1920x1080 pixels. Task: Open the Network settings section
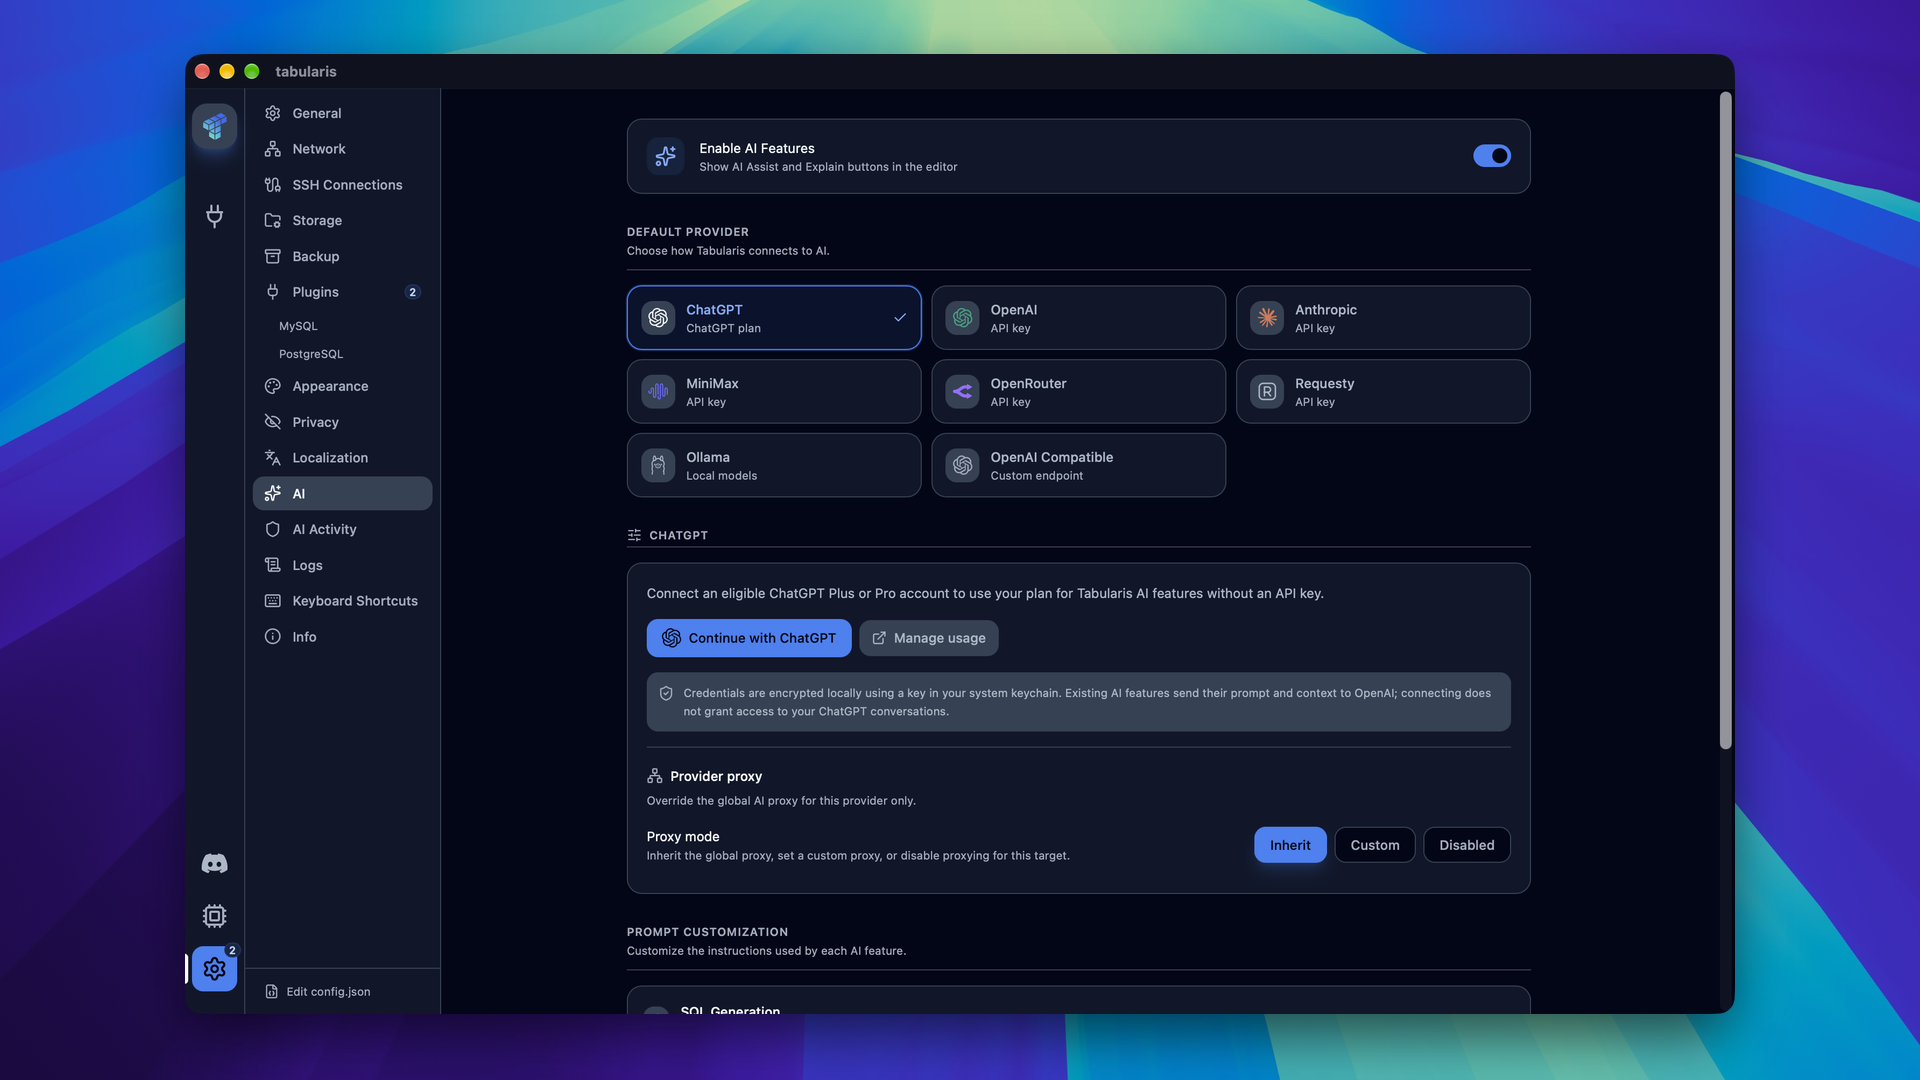coord(342,149)
